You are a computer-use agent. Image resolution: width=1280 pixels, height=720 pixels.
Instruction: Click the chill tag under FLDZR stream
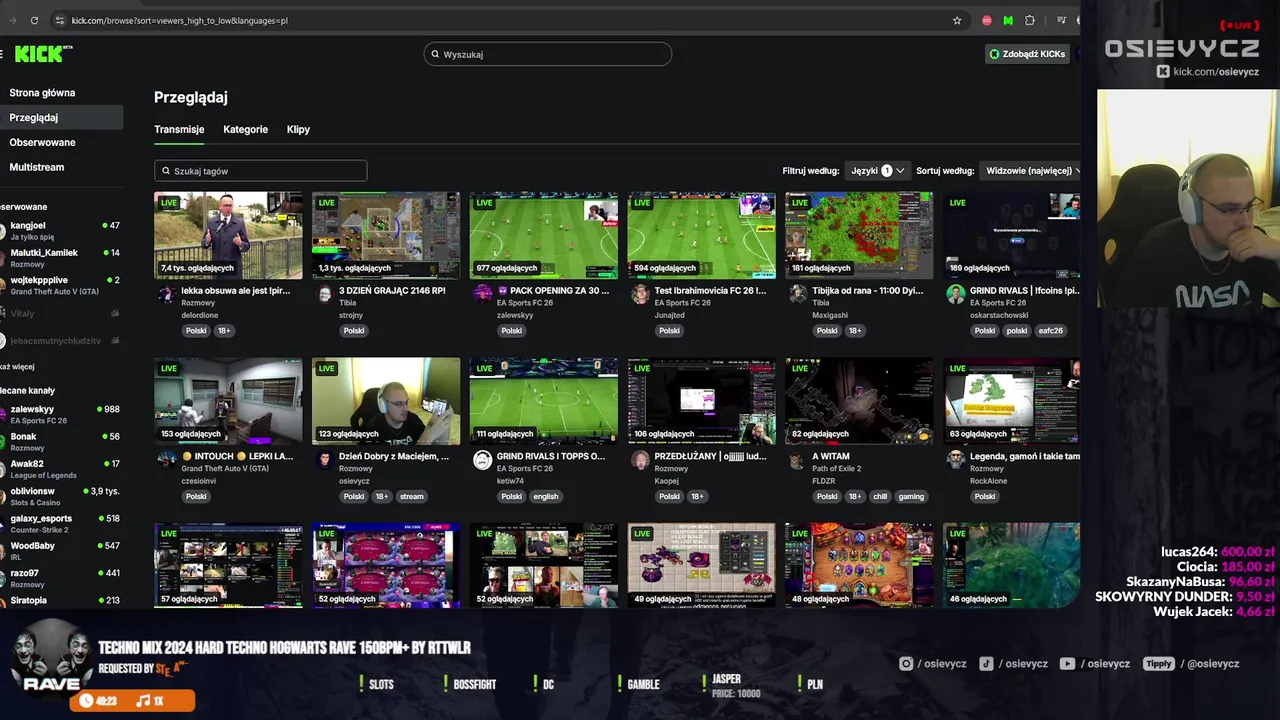[880, 497]
